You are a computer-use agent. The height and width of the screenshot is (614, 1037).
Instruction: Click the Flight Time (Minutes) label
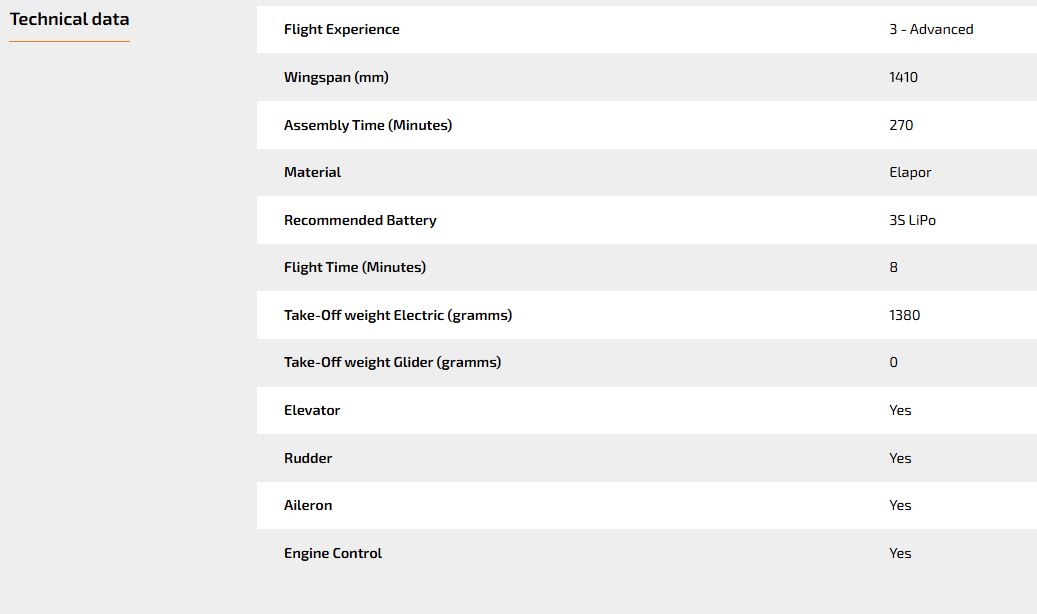point(354,267)
